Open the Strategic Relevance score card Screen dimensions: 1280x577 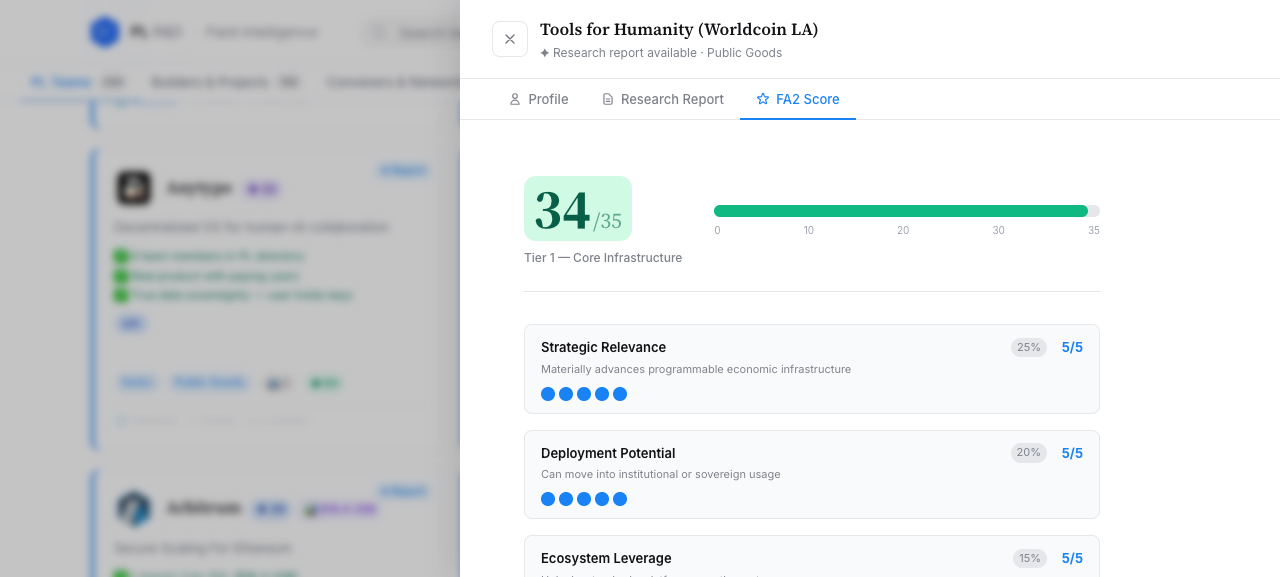[812, 369]
